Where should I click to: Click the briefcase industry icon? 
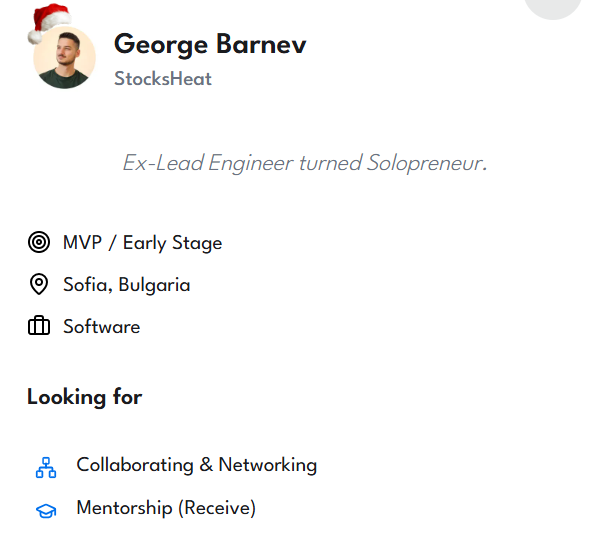coord(39,327)
